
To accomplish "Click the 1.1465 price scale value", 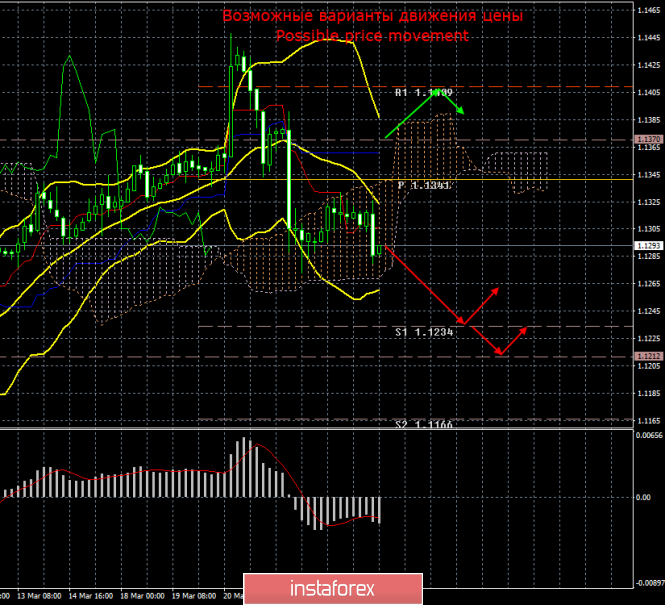I will [x=646, y=11].
